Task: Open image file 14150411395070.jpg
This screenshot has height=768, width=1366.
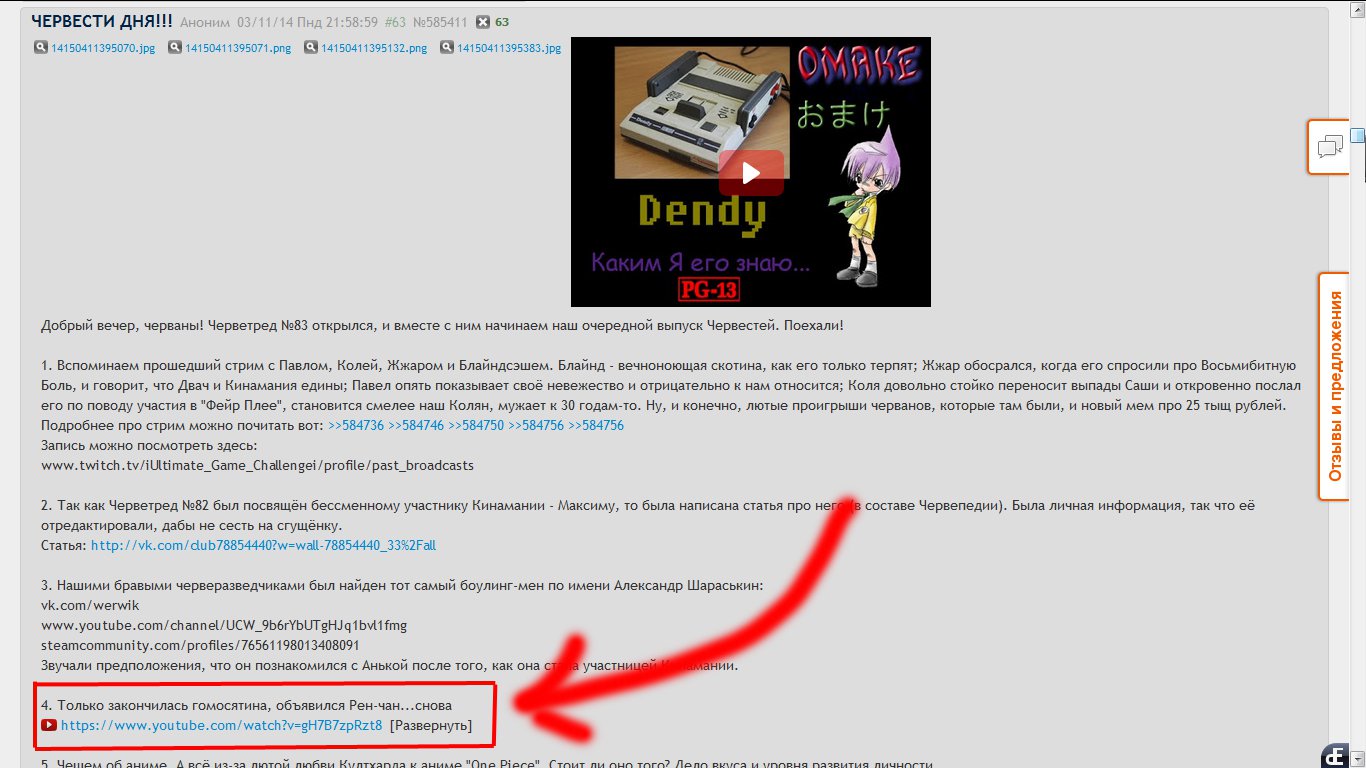Action: coord(103,48)
